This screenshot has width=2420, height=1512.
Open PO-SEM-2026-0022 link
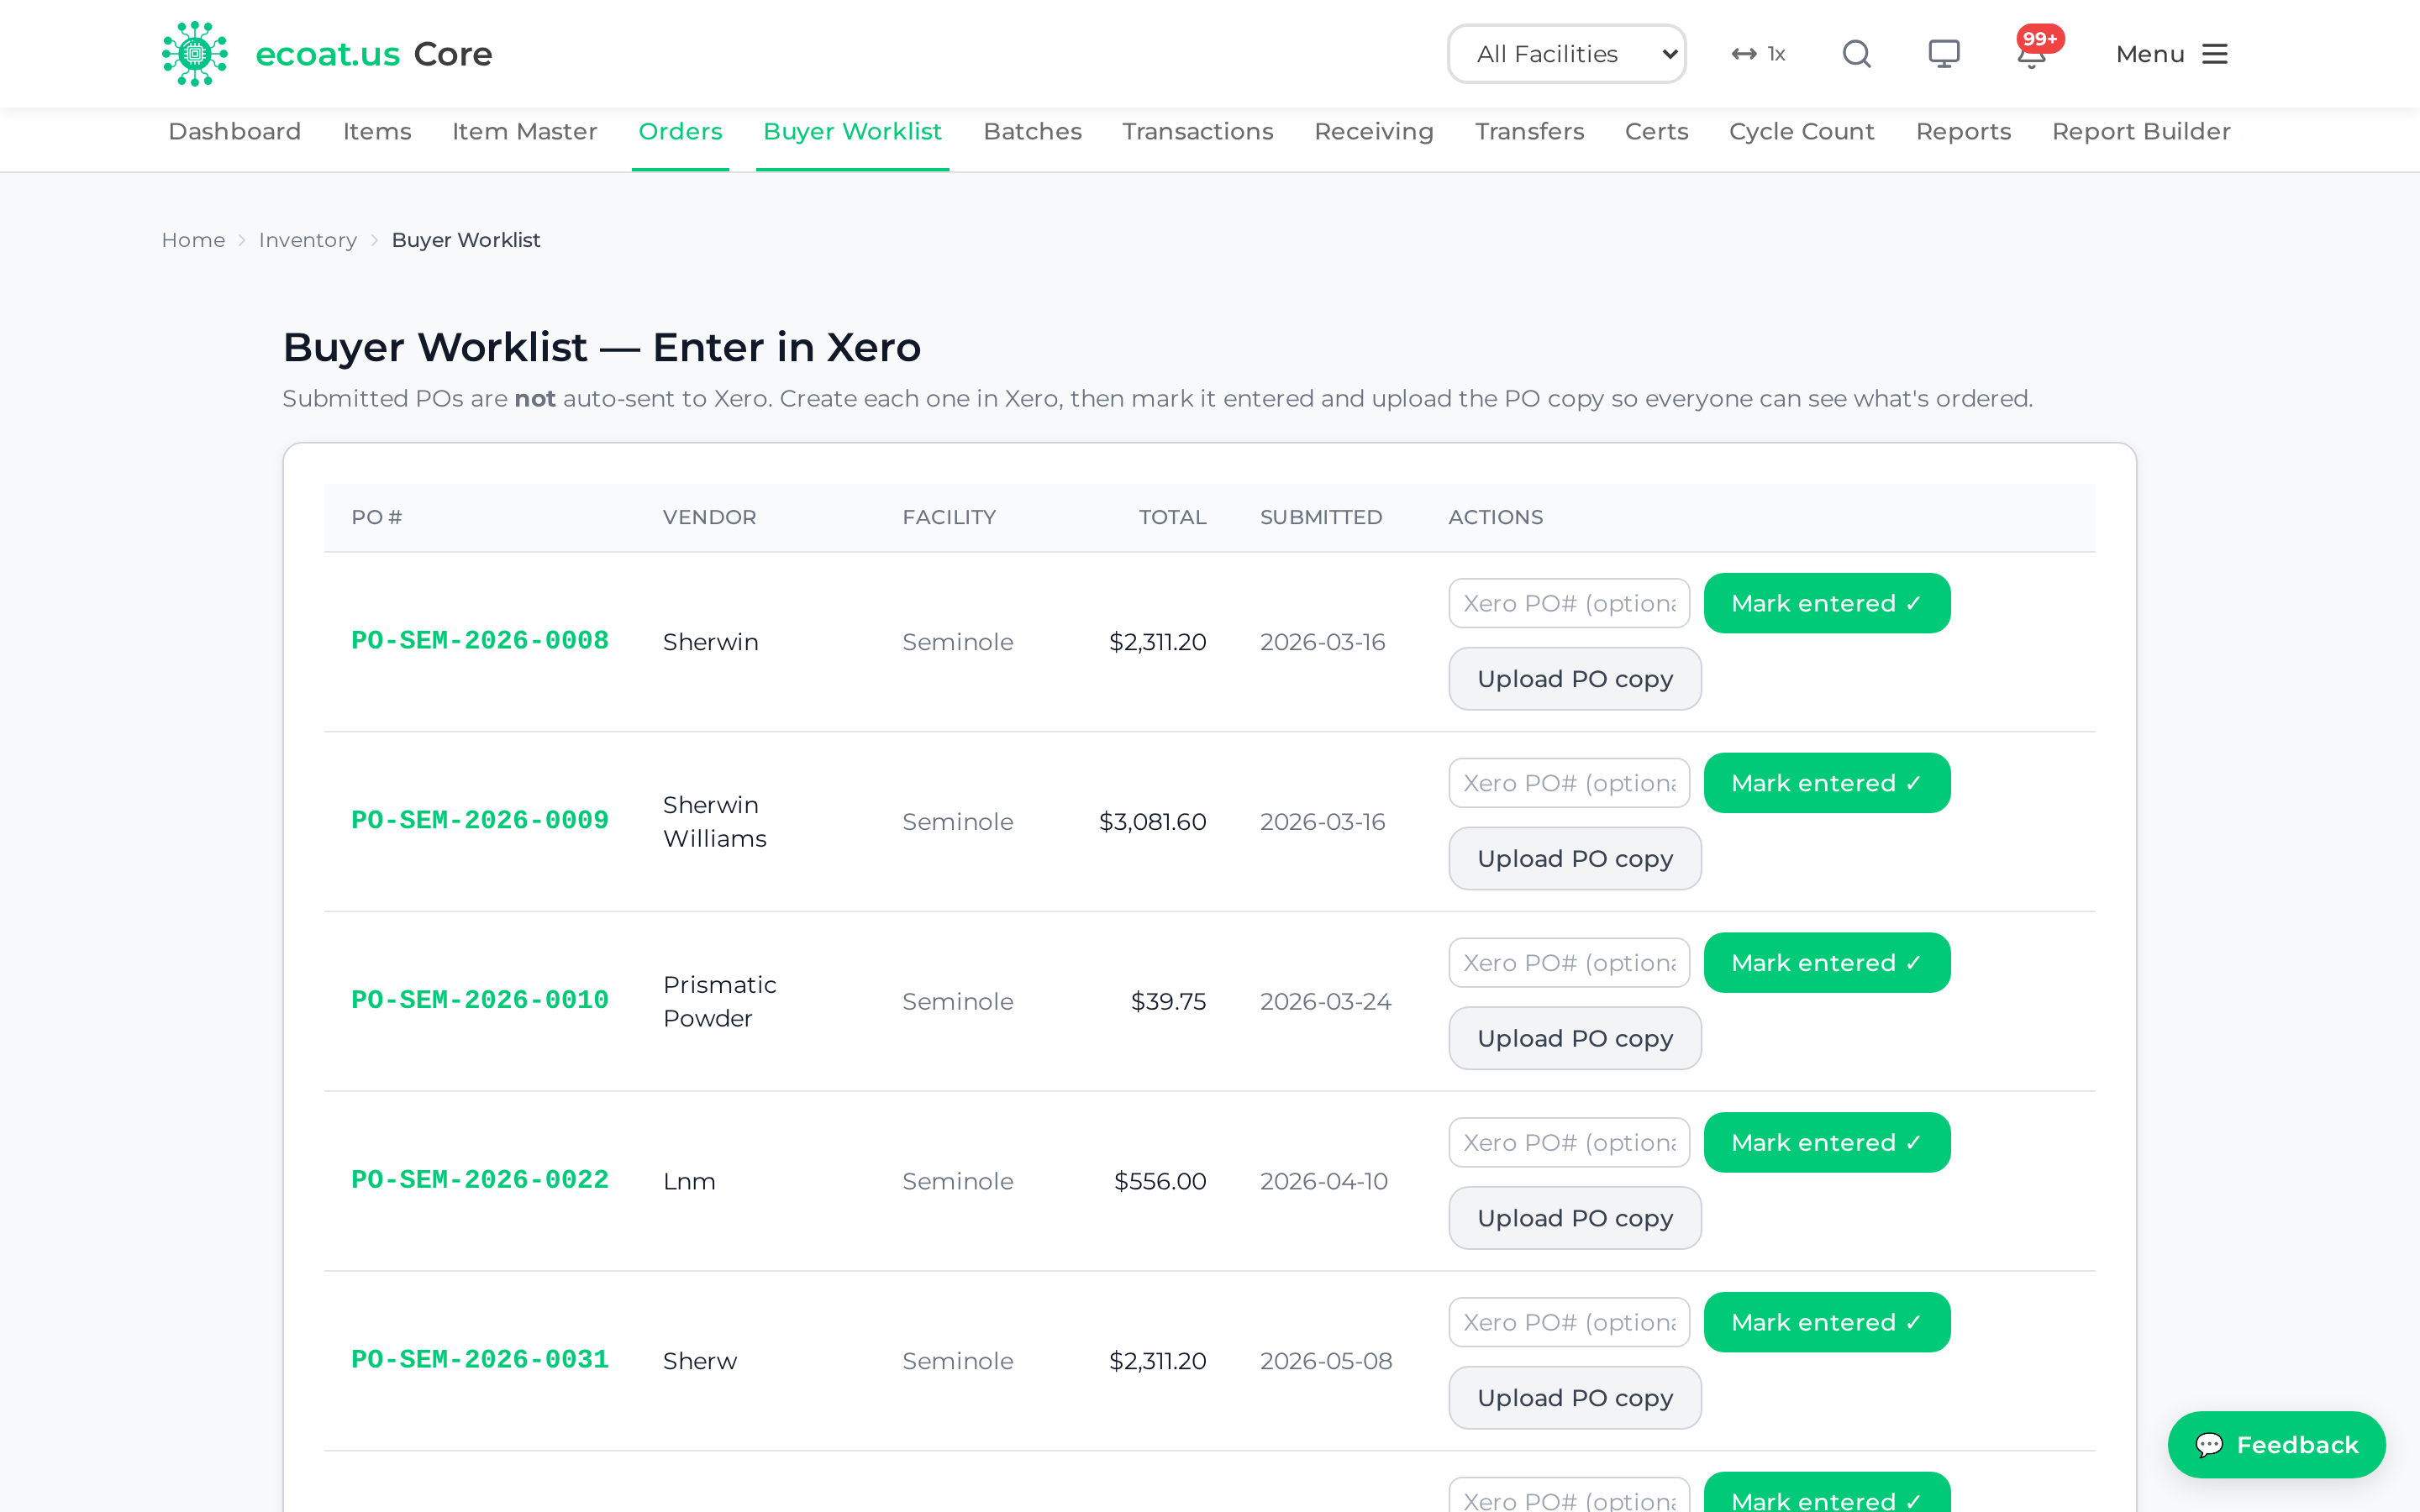pyautogui.click(x=480, y=1181)
